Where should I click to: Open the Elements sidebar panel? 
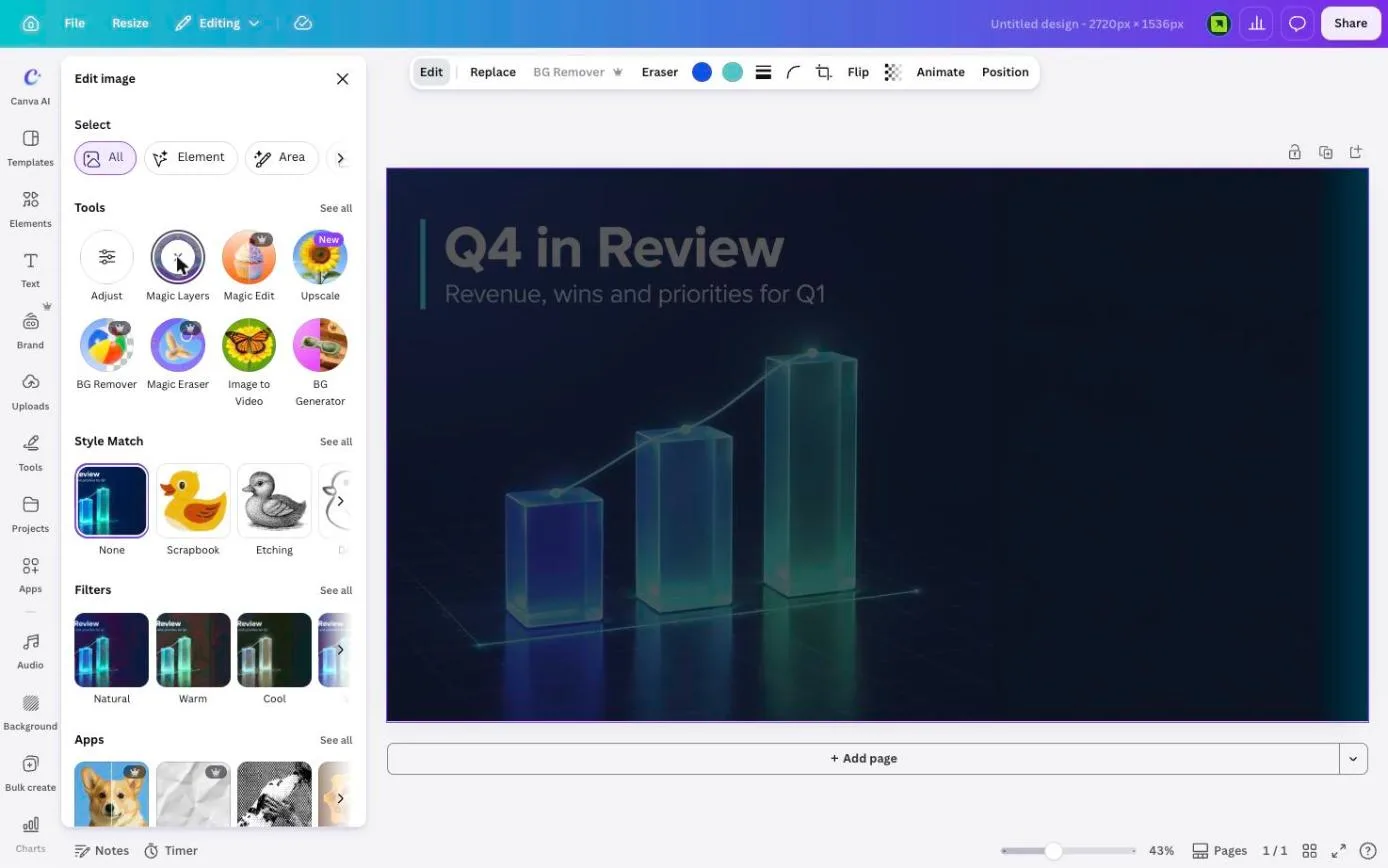click(x=30, y=209)
